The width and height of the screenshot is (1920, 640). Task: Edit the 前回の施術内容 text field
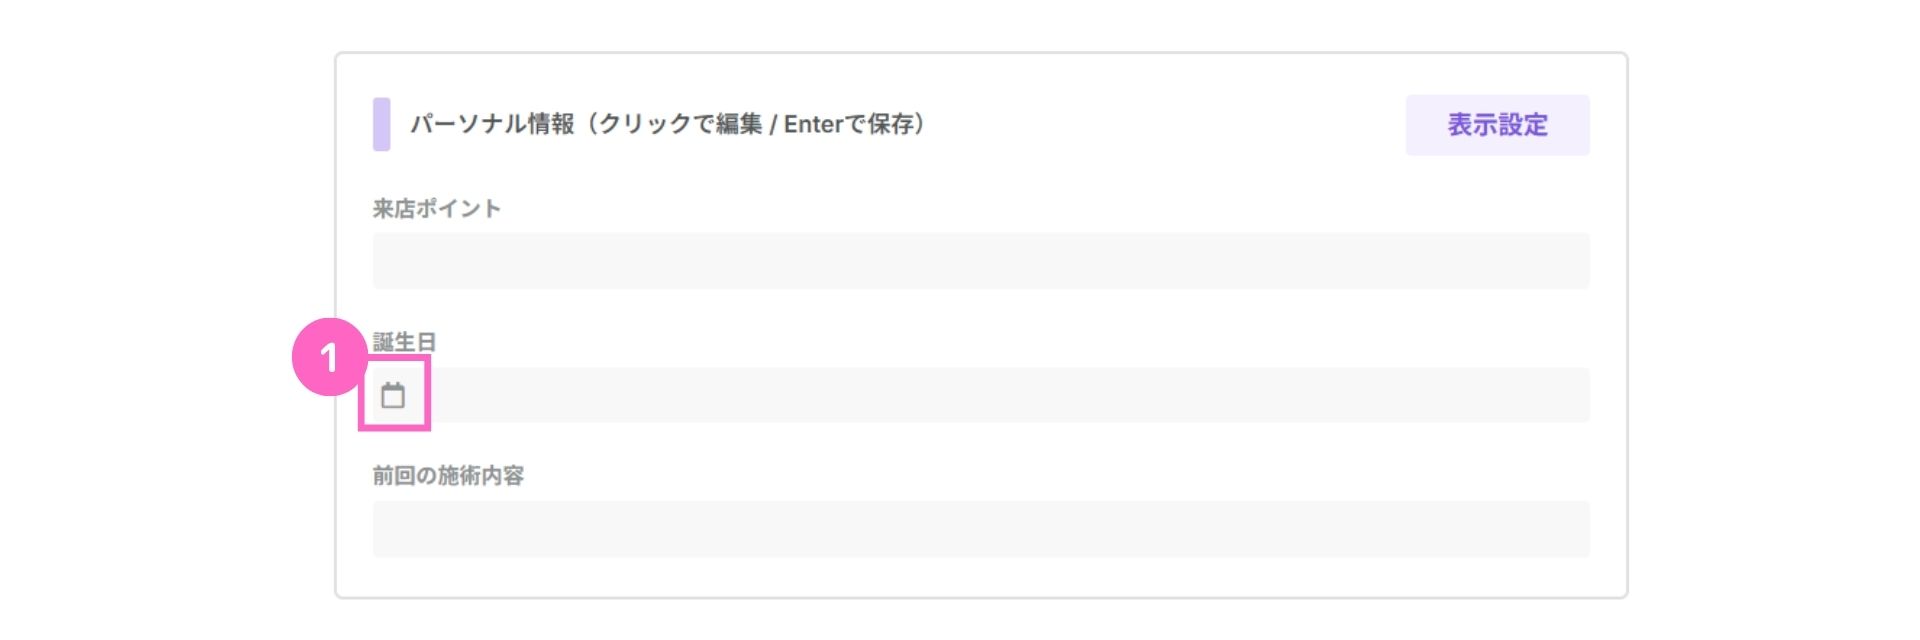(981, 529)
